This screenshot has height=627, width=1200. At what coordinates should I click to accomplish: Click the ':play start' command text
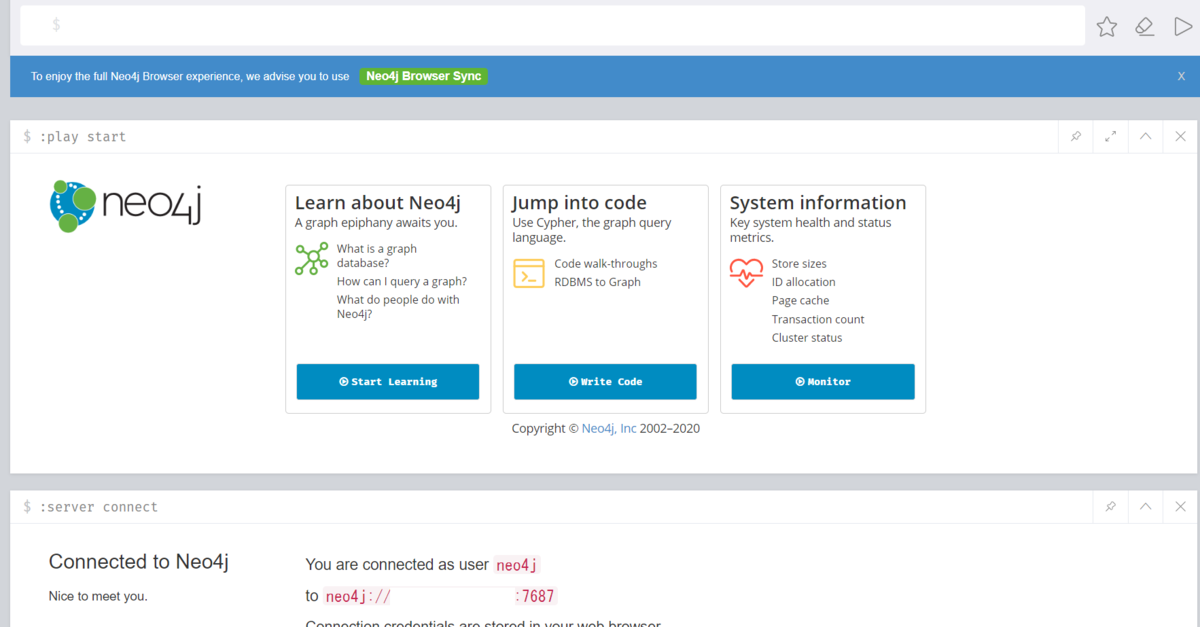pyautogui.click(x=83, y=137)
